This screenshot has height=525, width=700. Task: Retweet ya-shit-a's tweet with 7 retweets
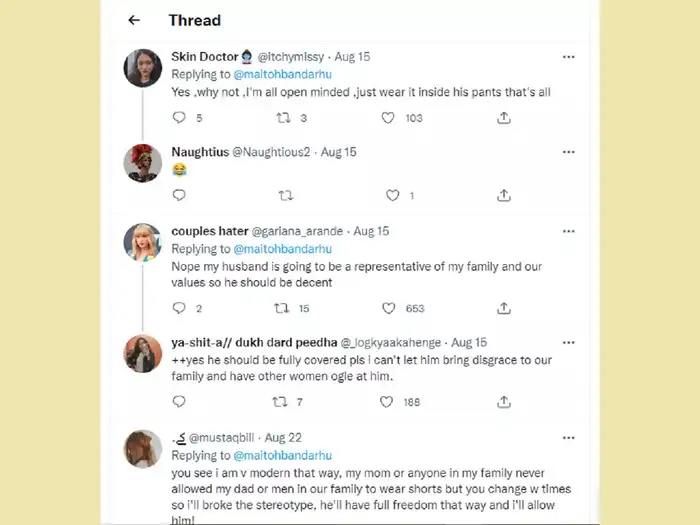coord(282,402)
